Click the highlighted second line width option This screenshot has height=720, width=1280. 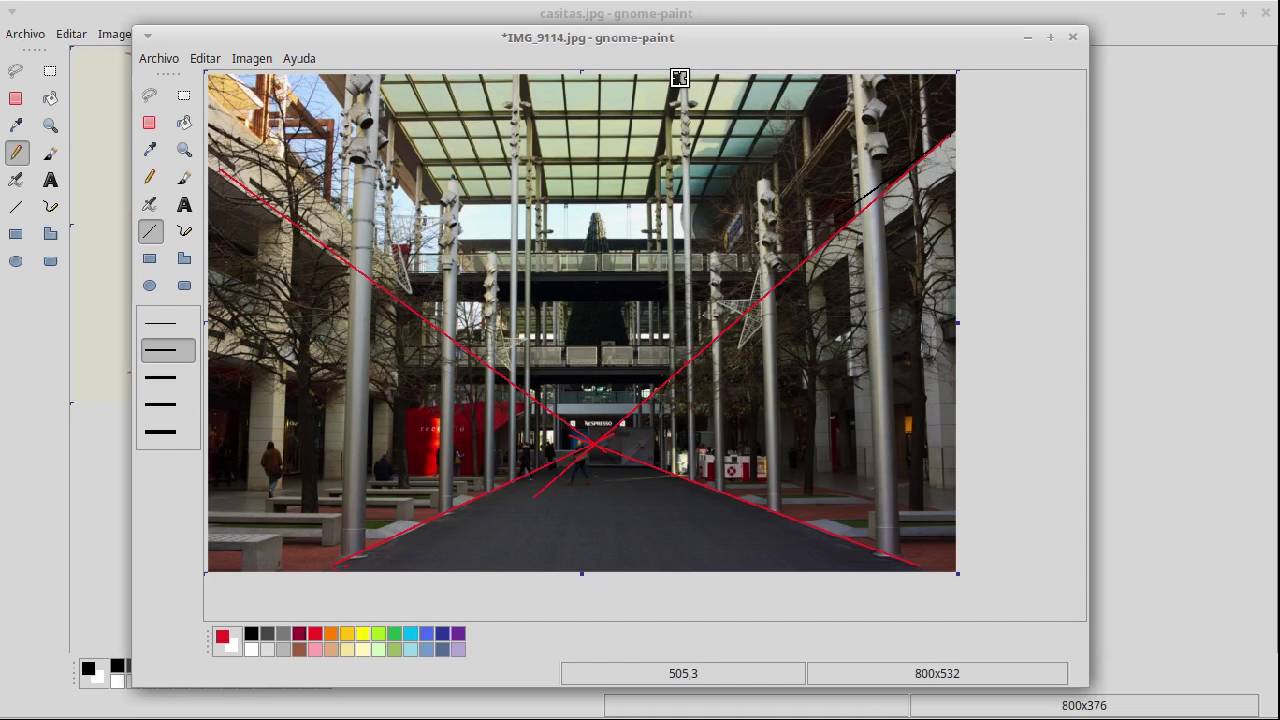[168, 350]
